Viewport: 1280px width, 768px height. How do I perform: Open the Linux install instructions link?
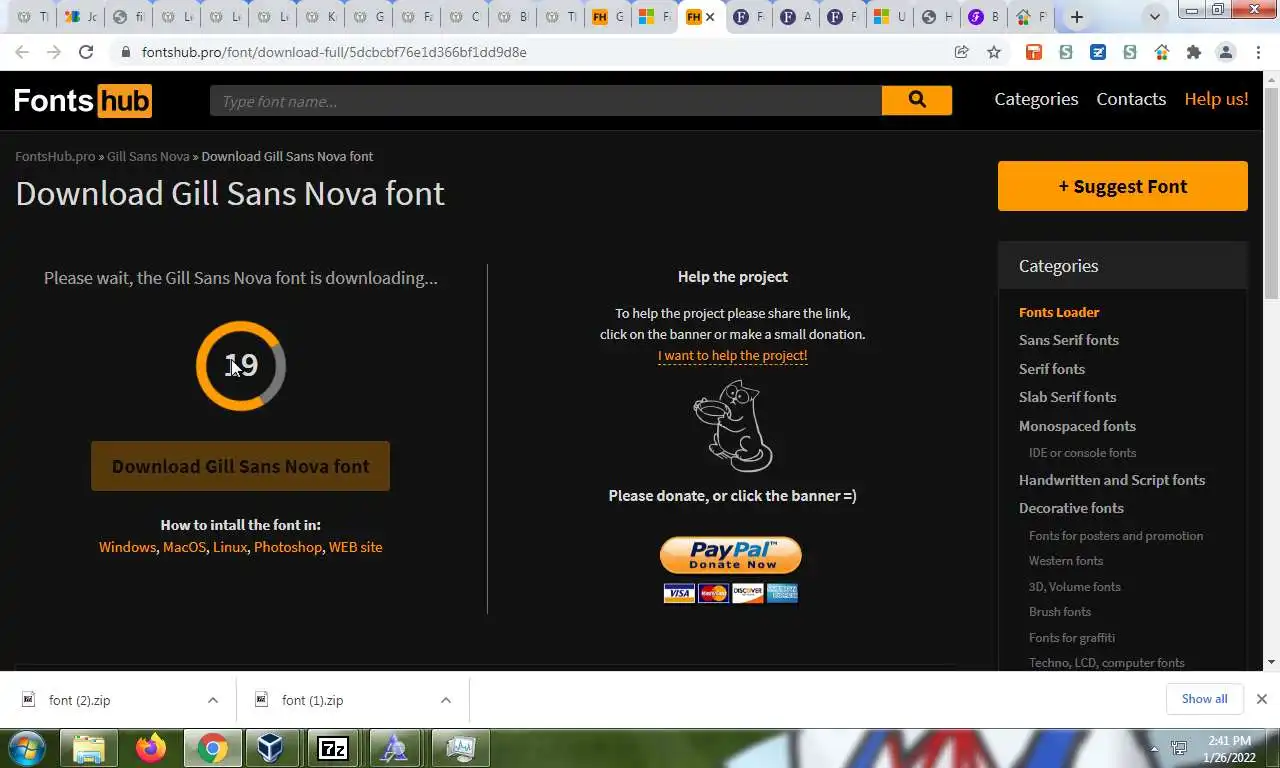230,547
